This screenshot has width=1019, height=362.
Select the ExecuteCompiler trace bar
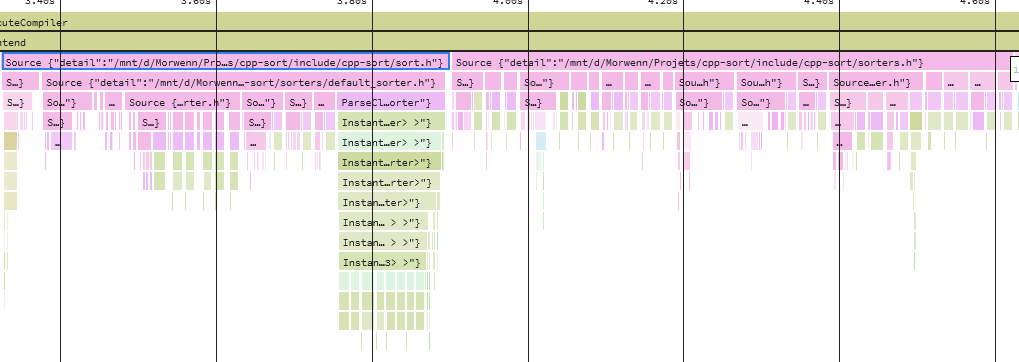510,22
